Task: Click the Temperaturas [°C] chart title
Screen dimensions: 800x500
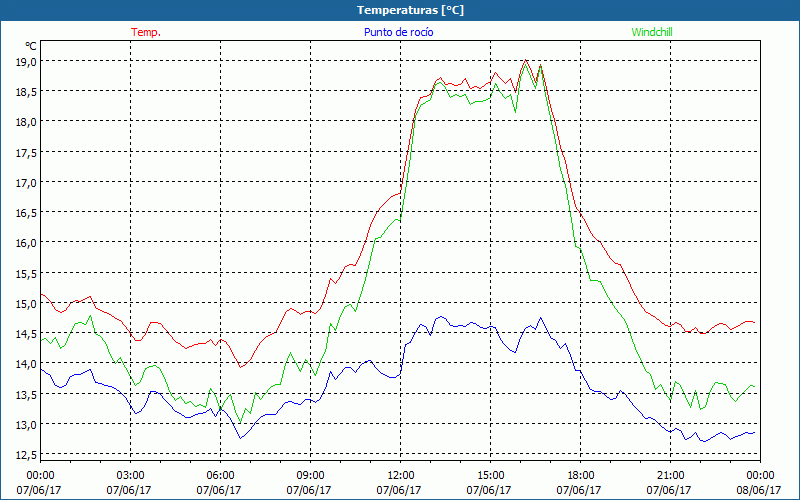Action: click(x=410, y=10)
